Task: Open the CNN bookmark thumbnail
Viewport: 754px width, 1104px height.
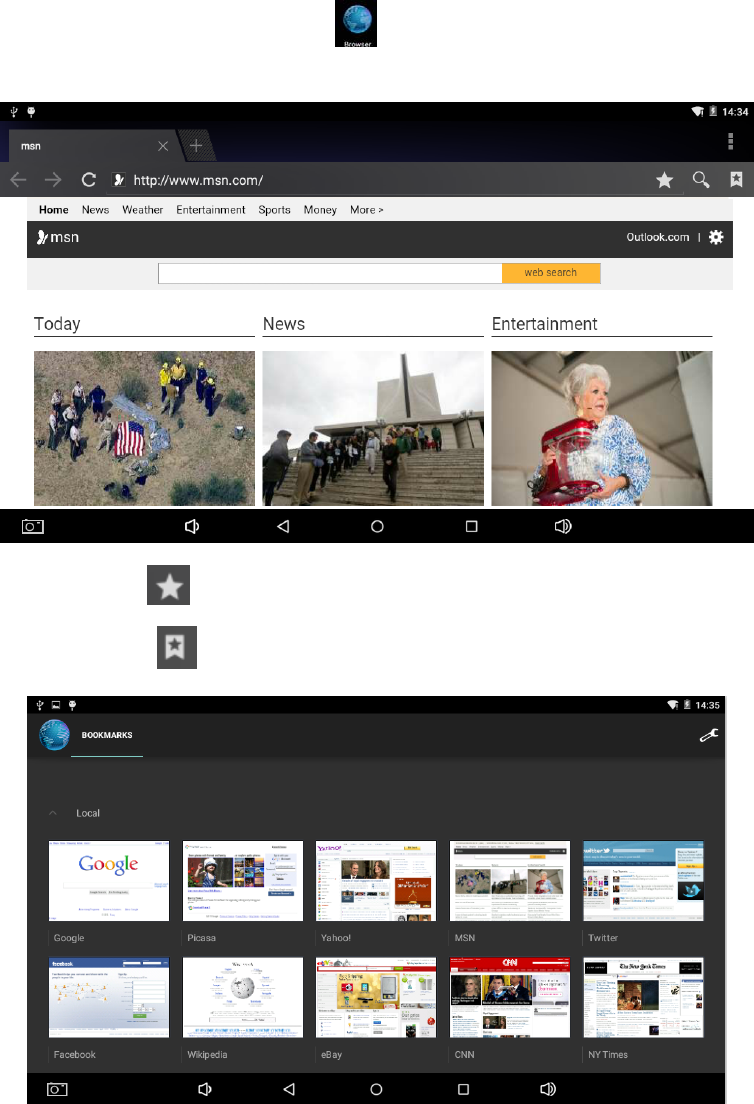Action: coord(510,998)
